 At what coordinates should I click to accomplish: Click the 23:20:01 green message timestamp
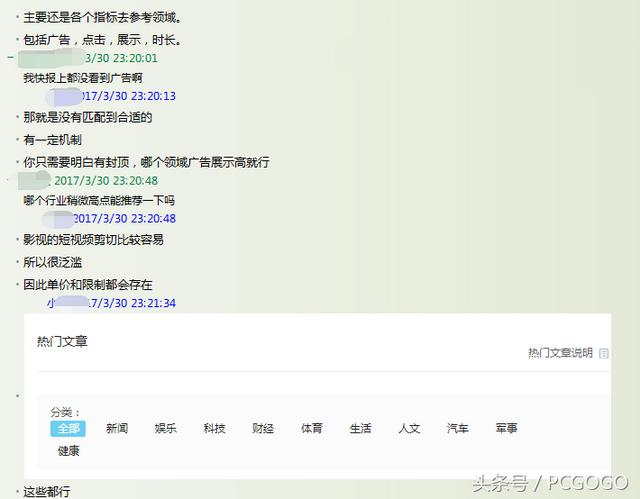click(121, 58)
